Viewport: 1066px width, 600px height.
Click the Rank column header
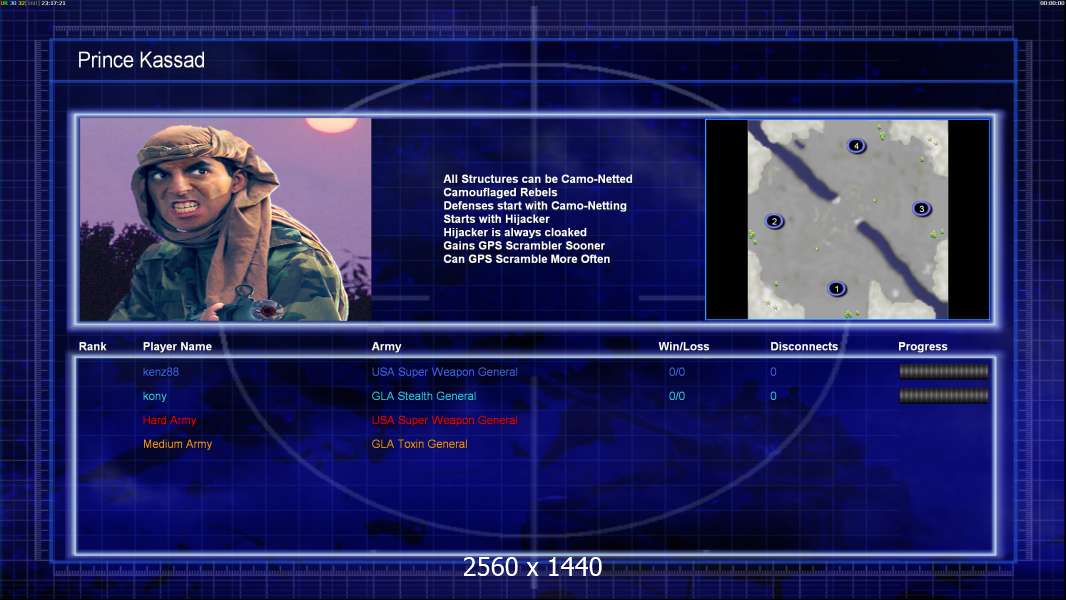coord(92,347)
